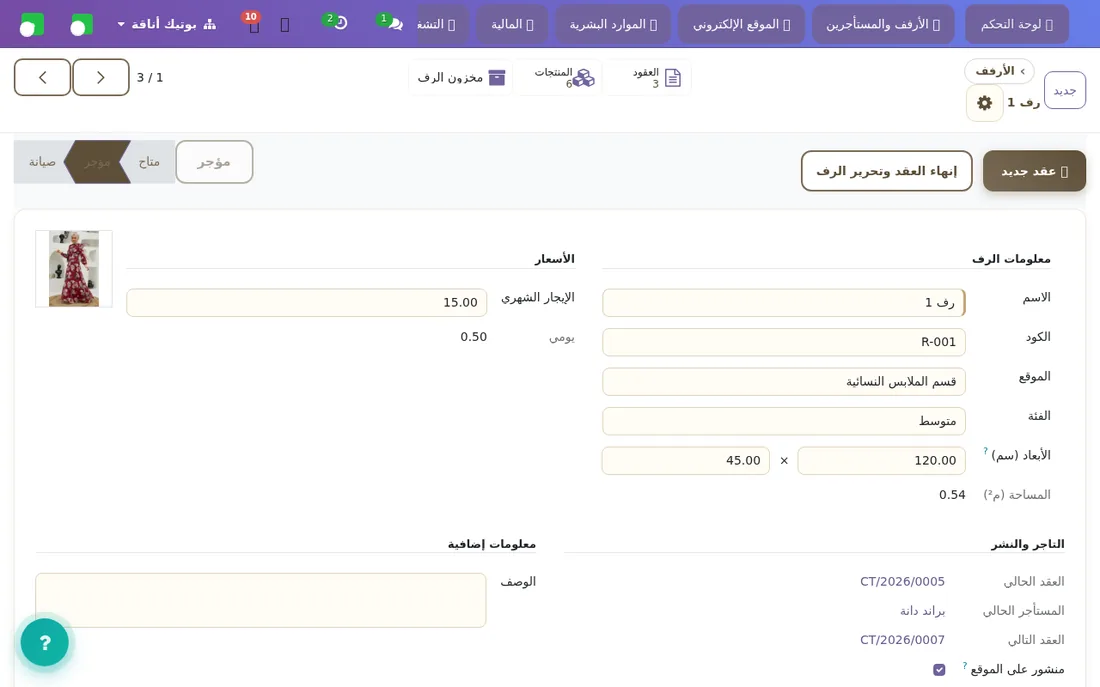This screenshot has width=1100, height=687.
Task: Open next contract CT/2026/0007 link
Action: pos(902,640)
